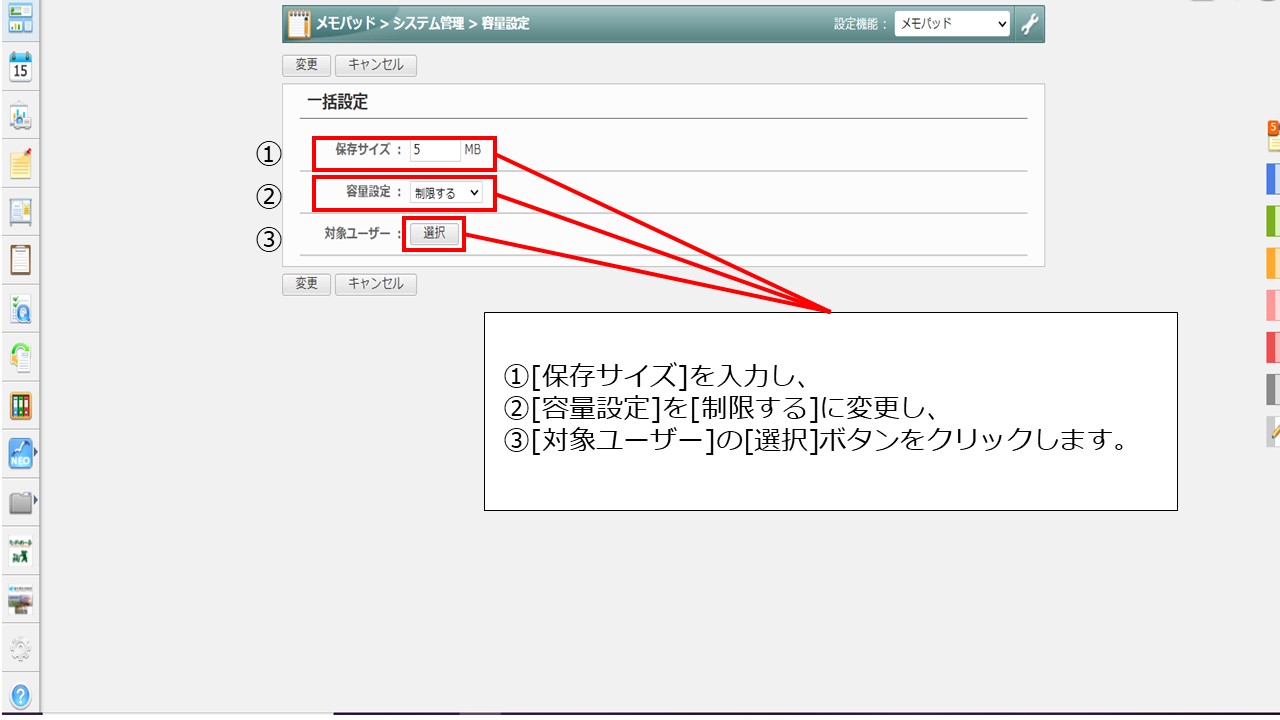Click the 設定機能 label in the header

tap(861, 24)
